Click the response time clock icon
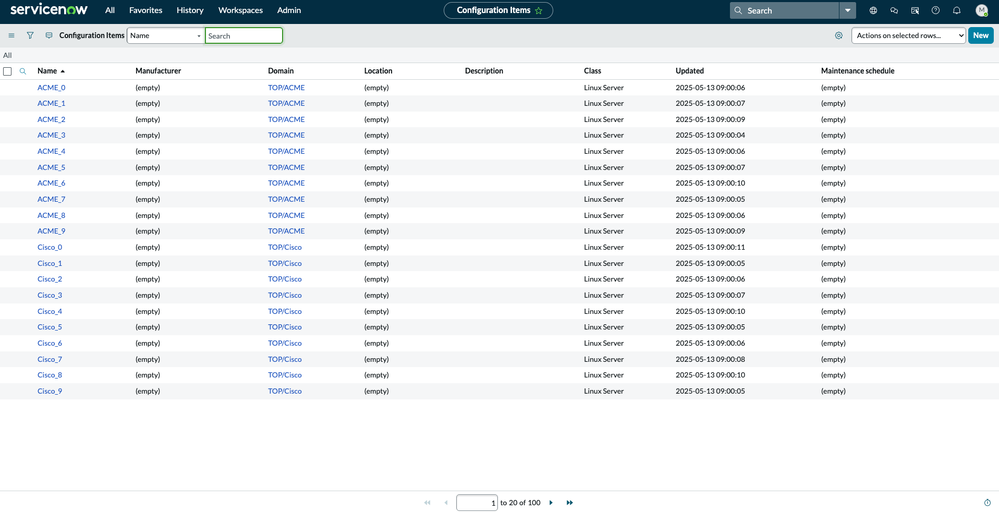Viewport: 999px width, 512px height. [x=988, y=502]
